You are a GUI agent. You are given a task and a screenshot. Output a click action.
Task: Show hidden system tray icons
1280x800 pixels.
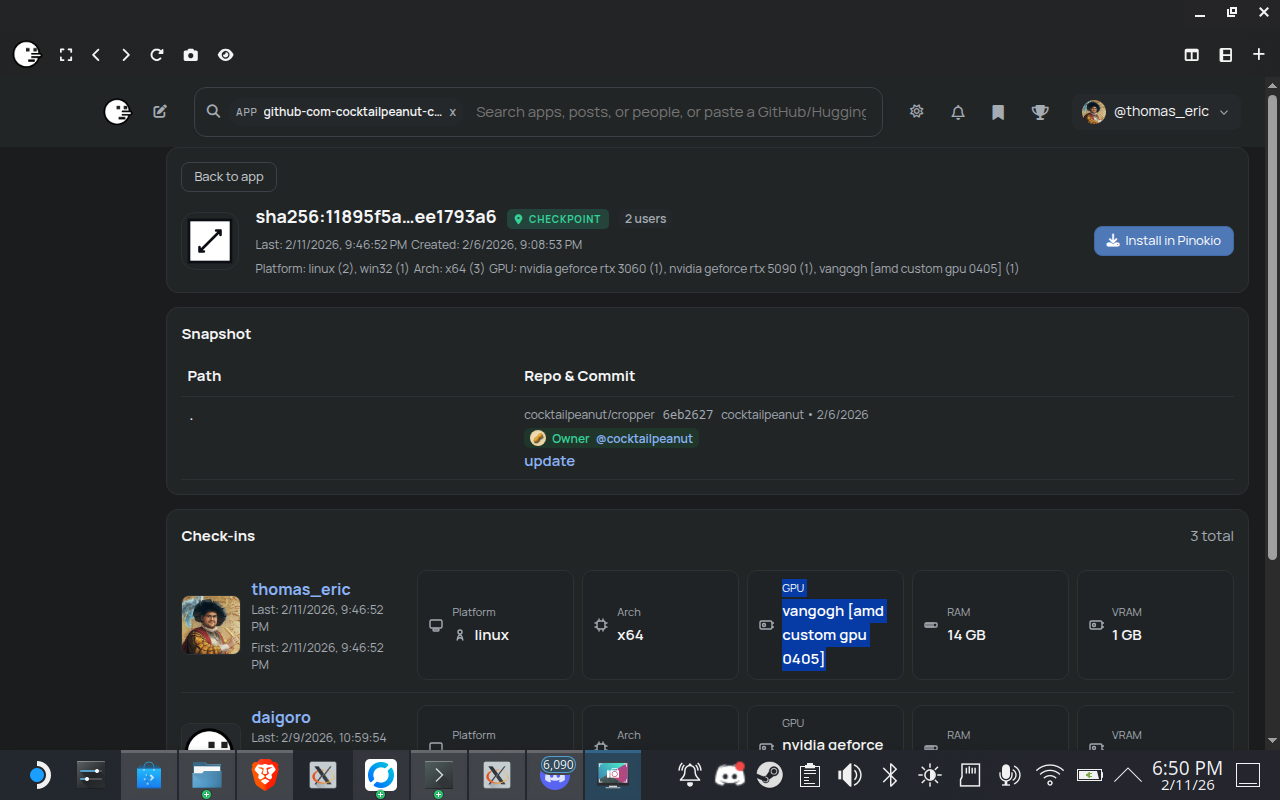1127,775
